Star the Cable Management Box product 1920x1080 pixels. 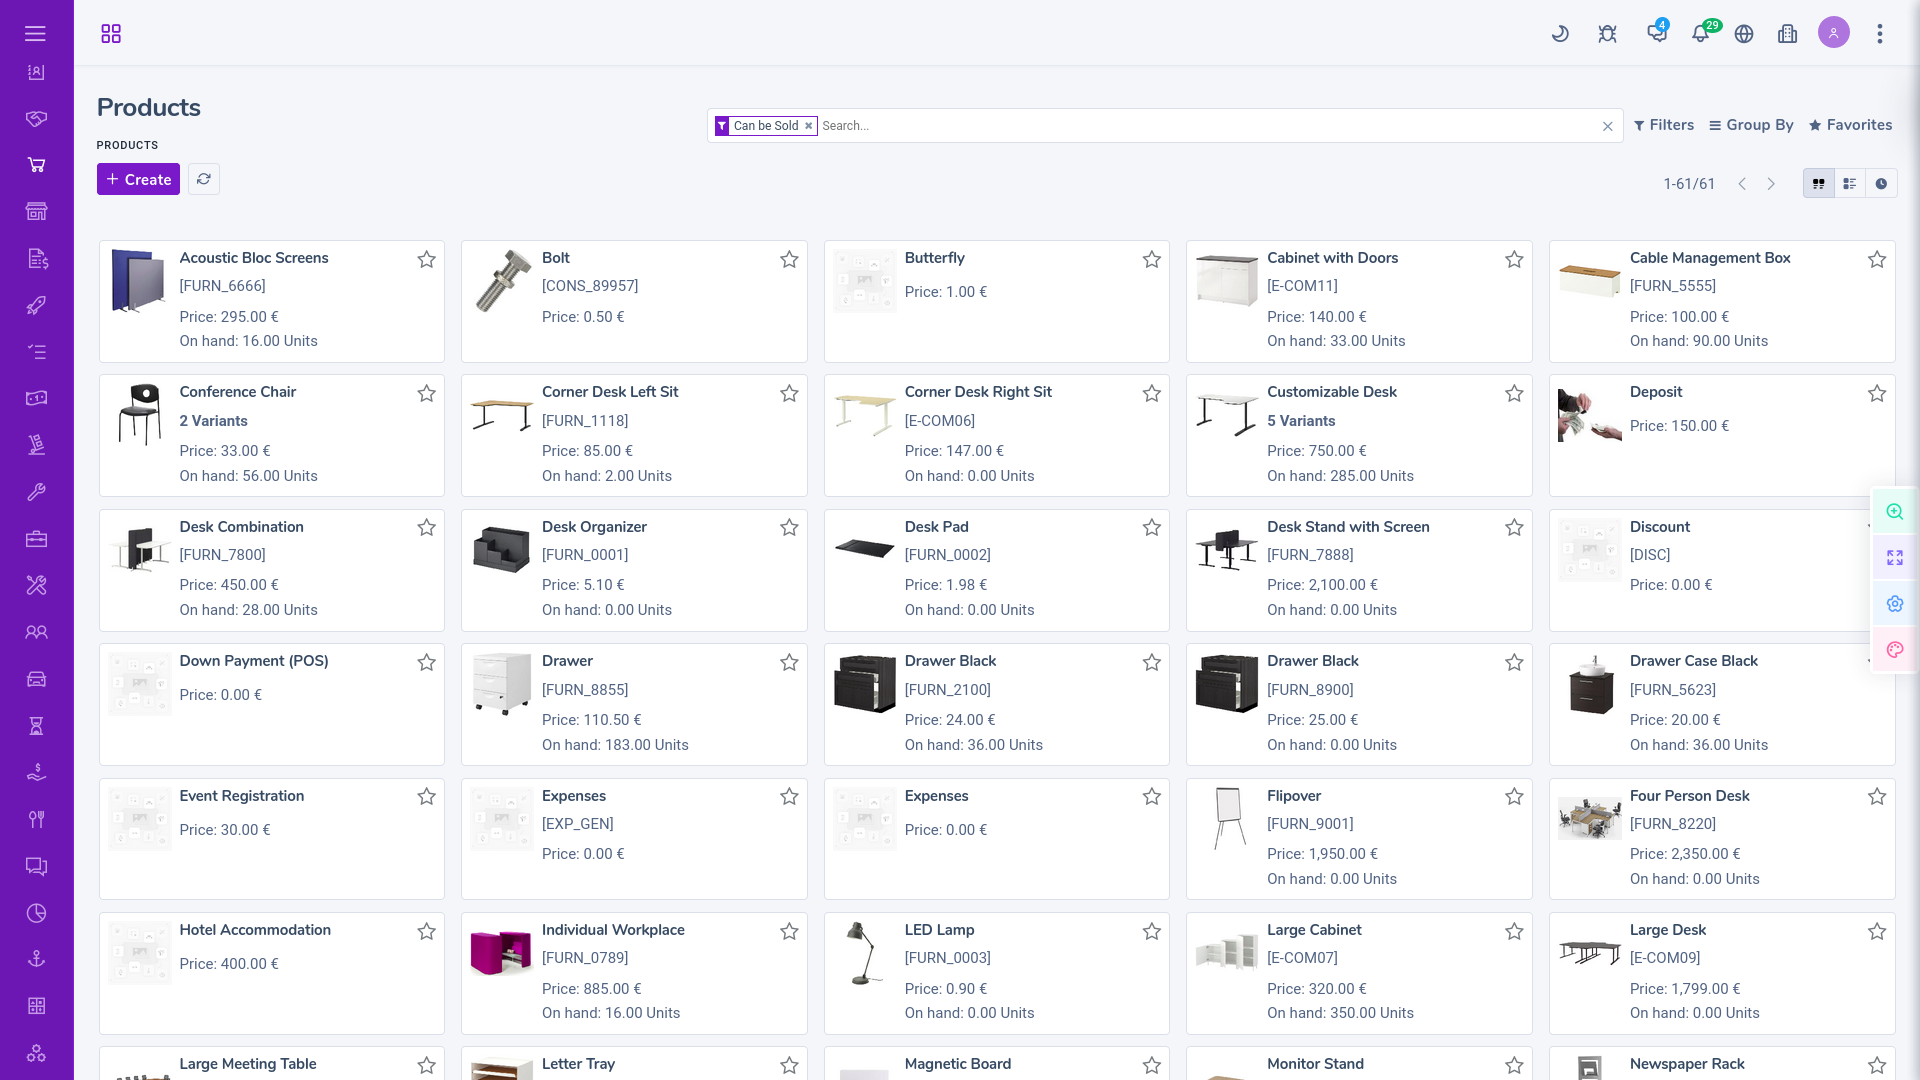[1877, 260]
